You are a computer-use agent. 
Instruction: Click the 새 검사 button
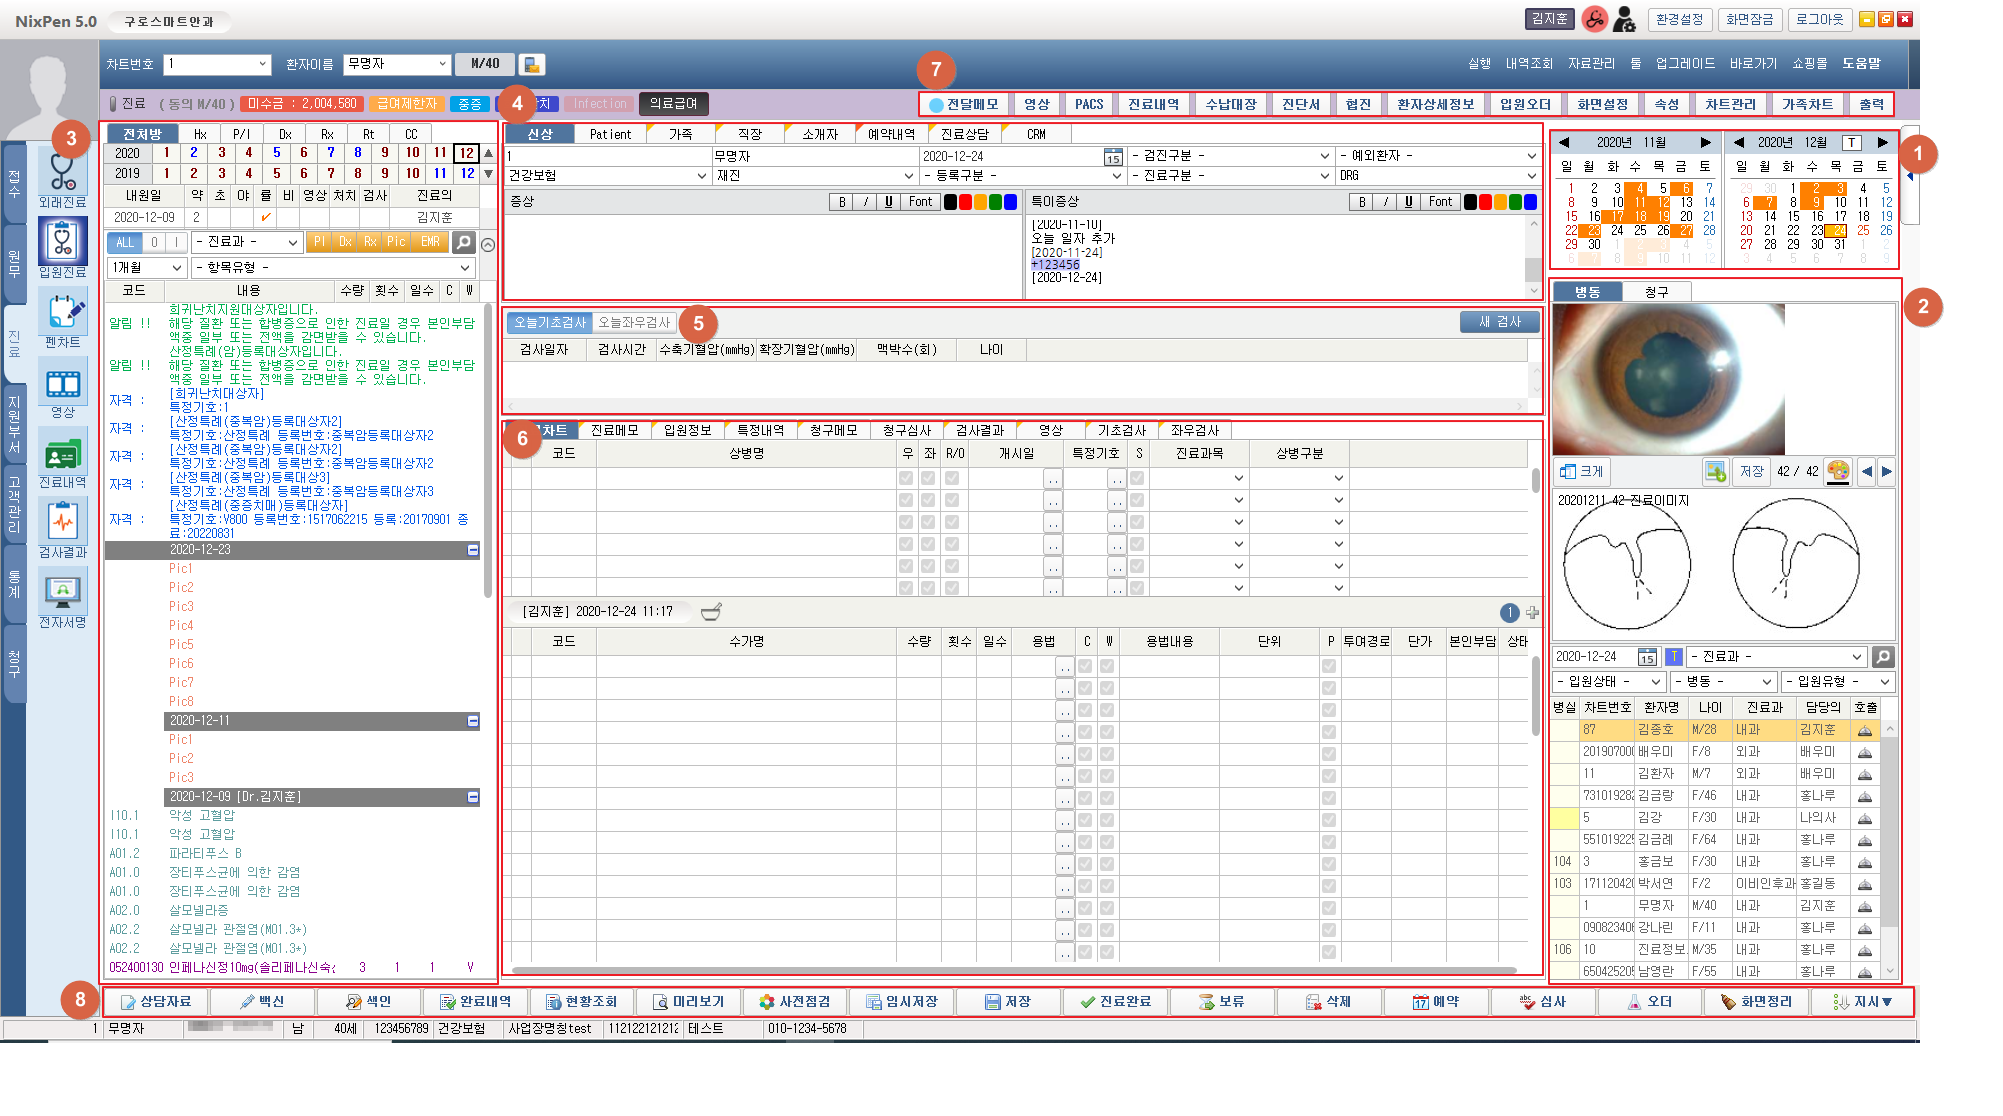[1499, 322]
